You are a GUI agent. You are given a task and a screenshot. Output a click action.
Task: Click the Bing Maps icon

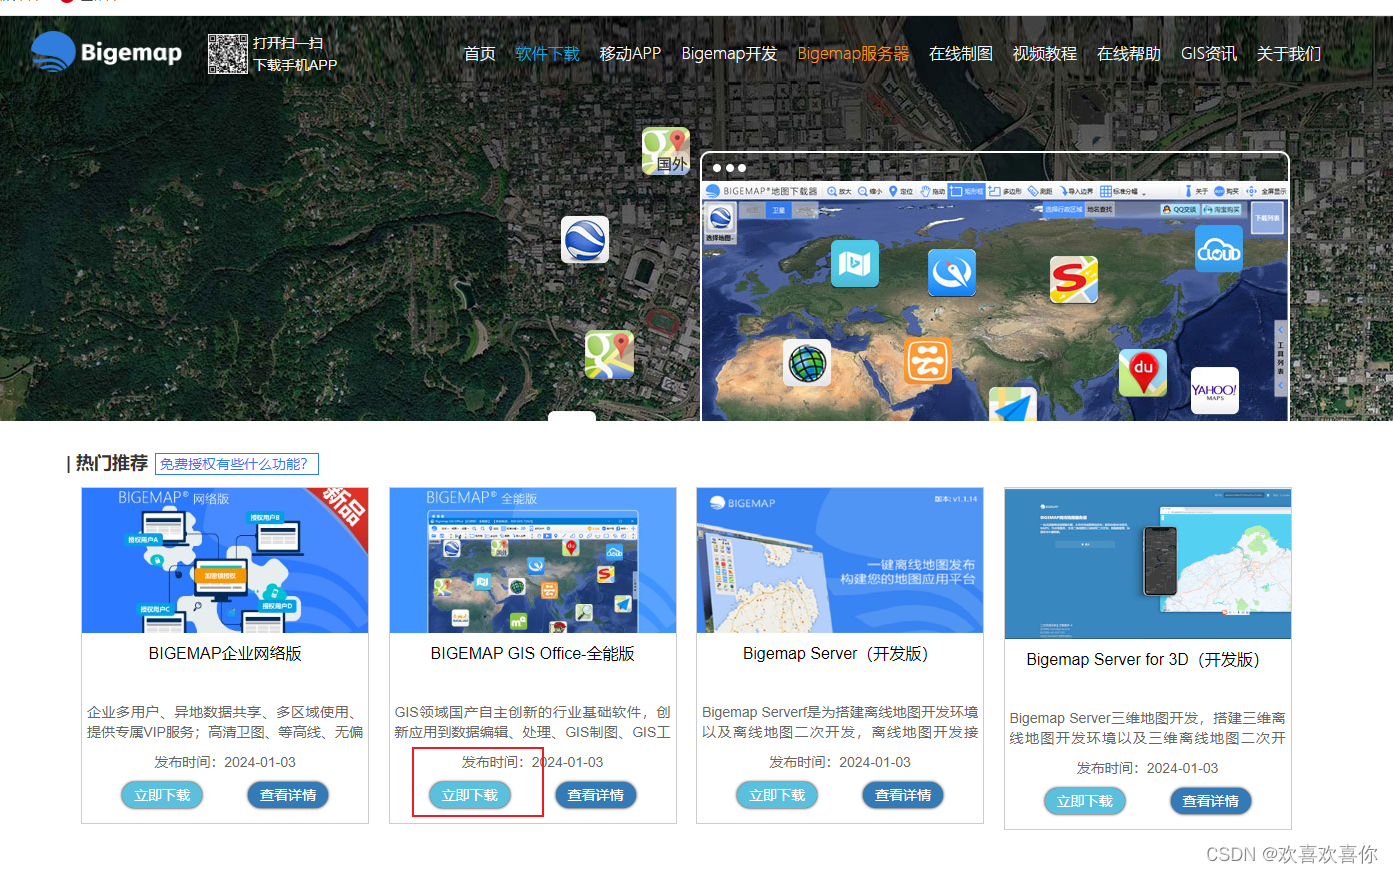[x=855, y=263]
